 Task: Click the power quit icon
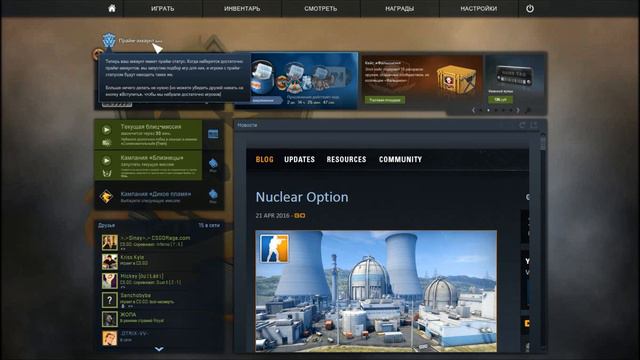click(530, 9)
